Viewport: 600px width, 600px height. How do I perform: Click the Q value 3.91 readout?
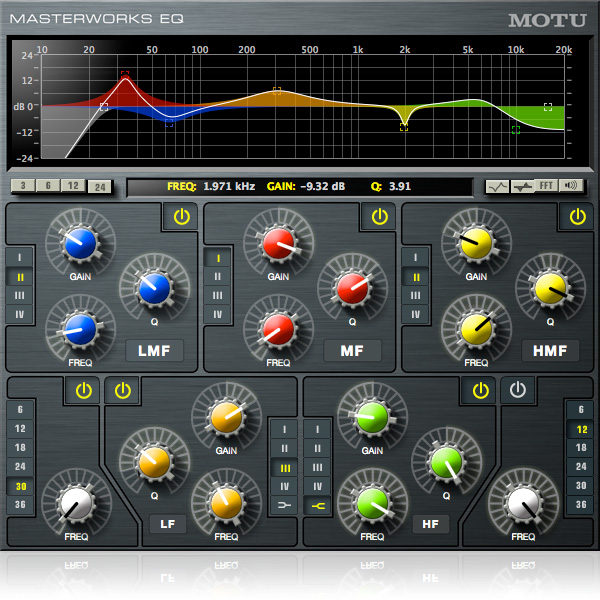pyautogui.click(x=400, y=186)
